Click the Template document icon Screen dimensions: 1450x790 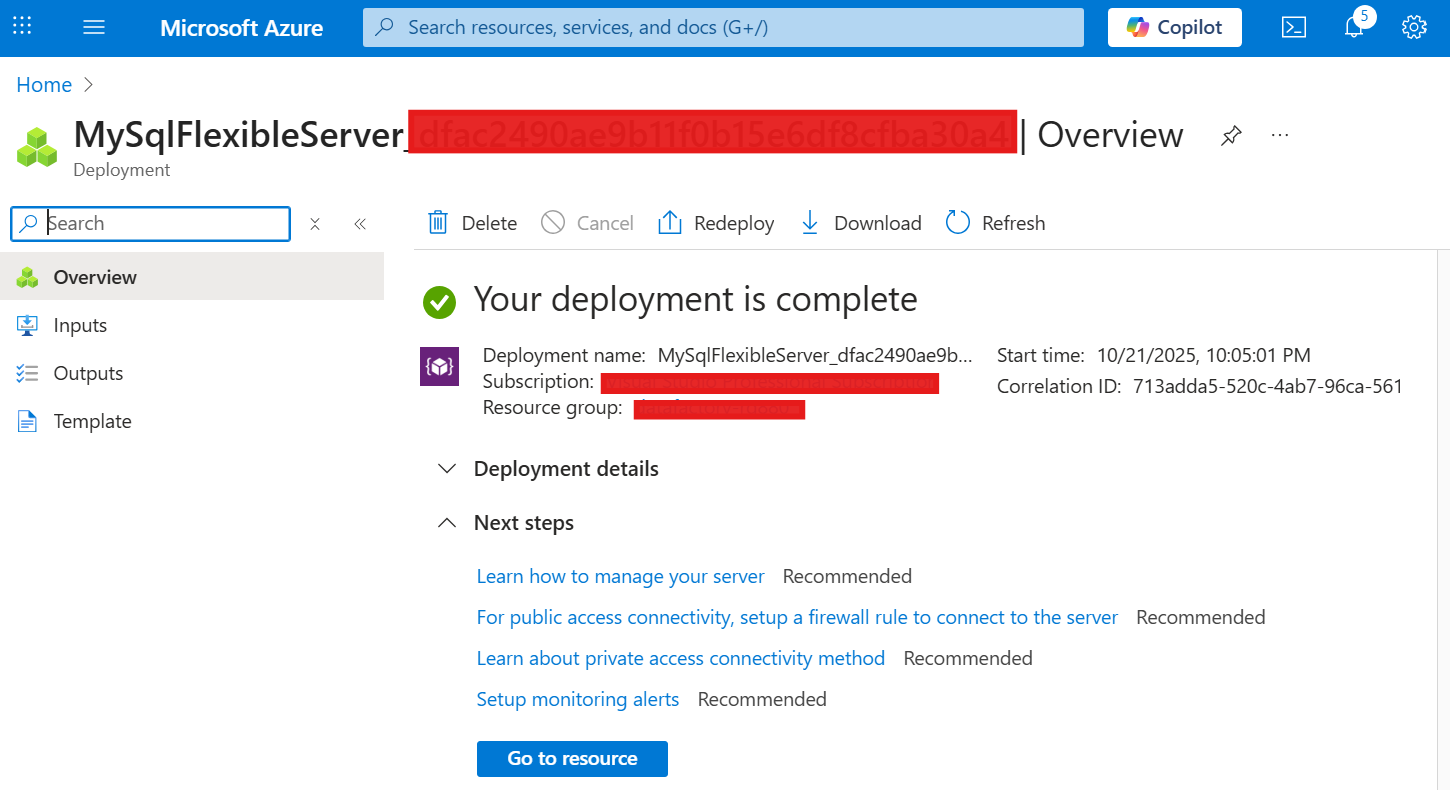pos(27,421)
